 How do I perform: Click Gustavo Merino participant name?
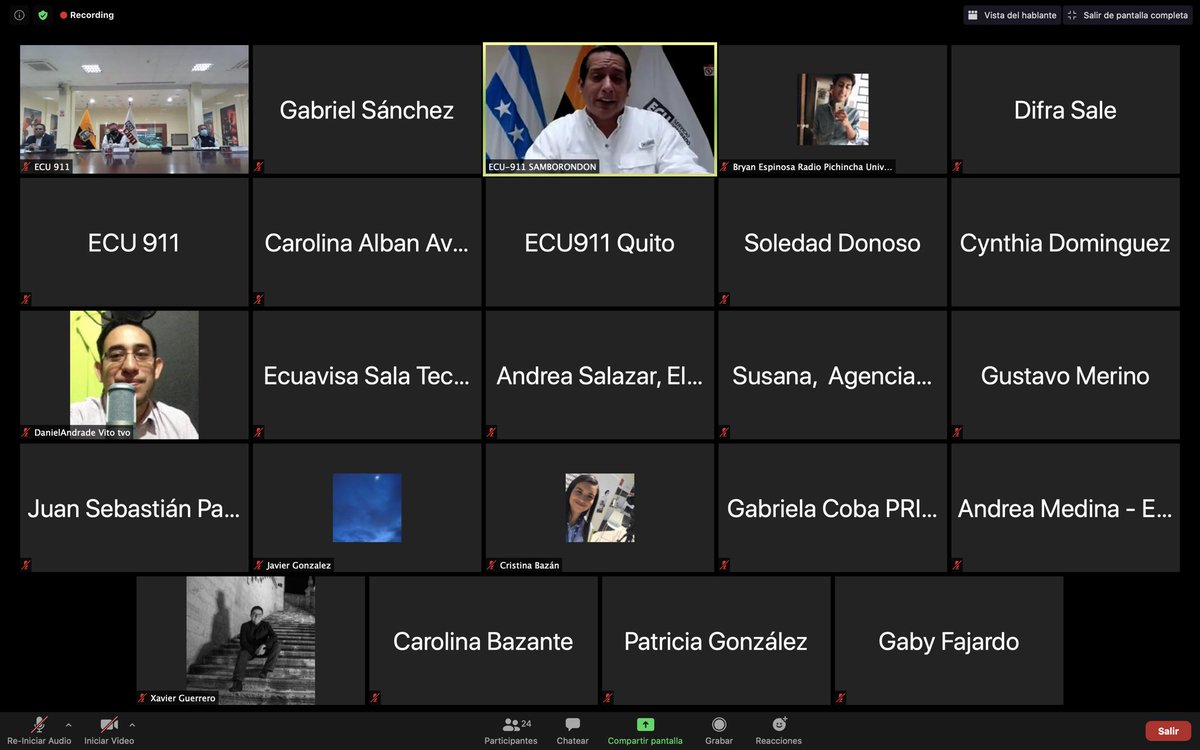pos(1065,376)
